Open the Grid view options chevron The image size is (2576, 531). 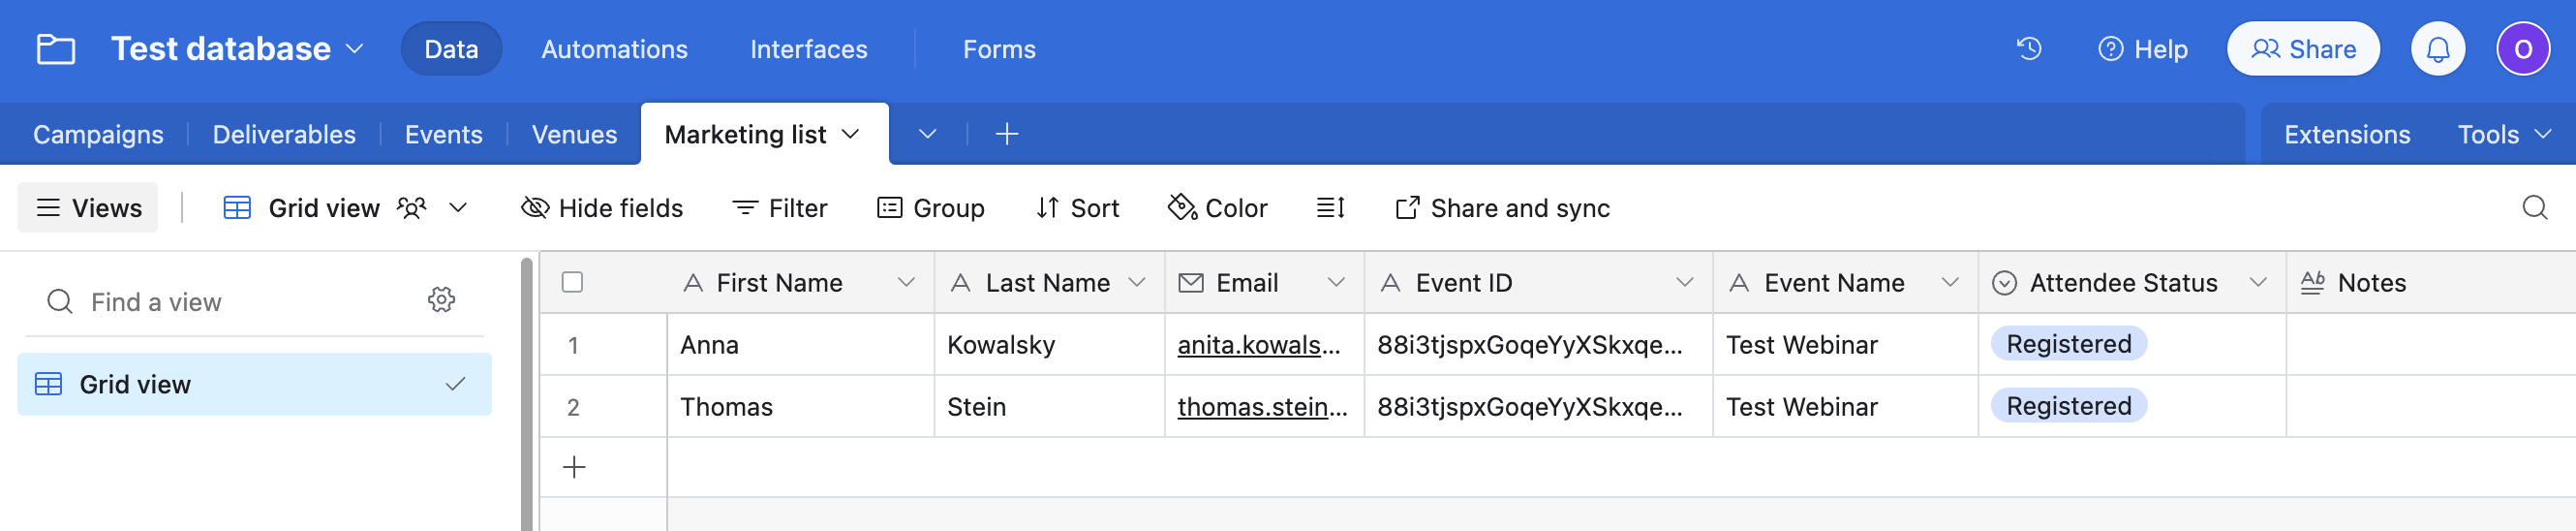pyautogui.click(x=458, y=208)
